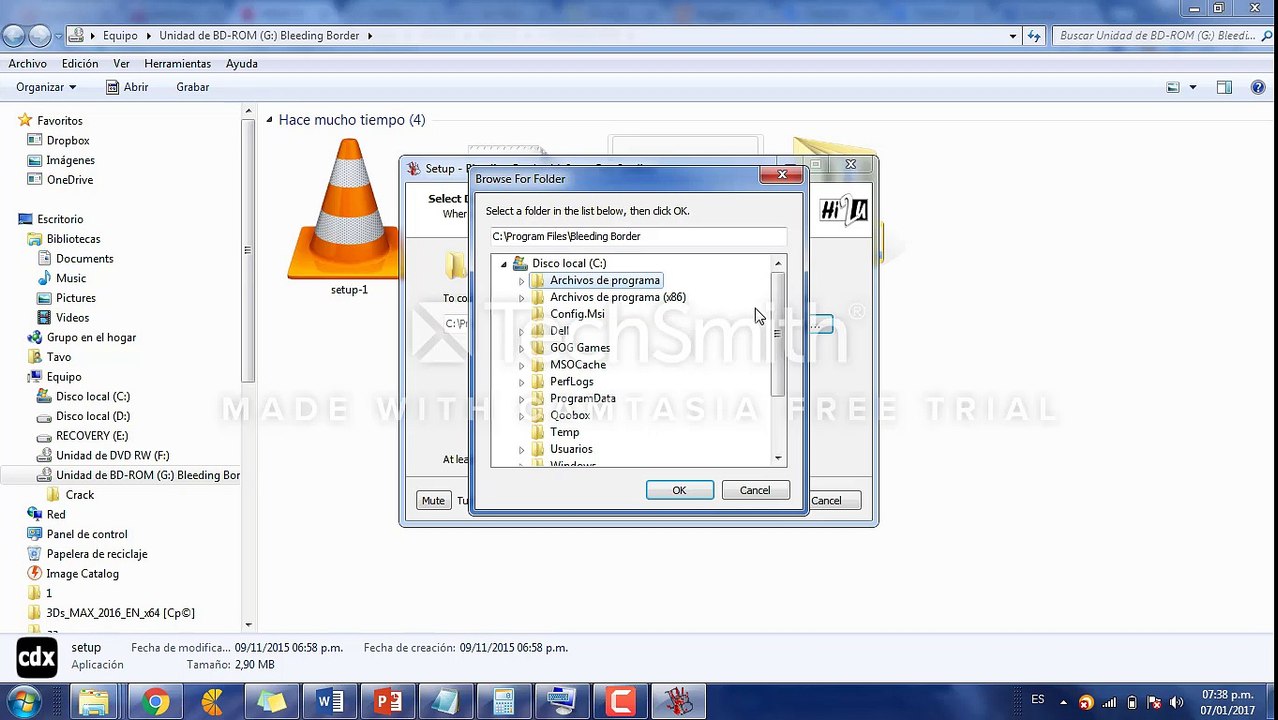Open the Pictures library
Screen dimensions: 1278x720
pyautogui.click(x=75, y=298)
